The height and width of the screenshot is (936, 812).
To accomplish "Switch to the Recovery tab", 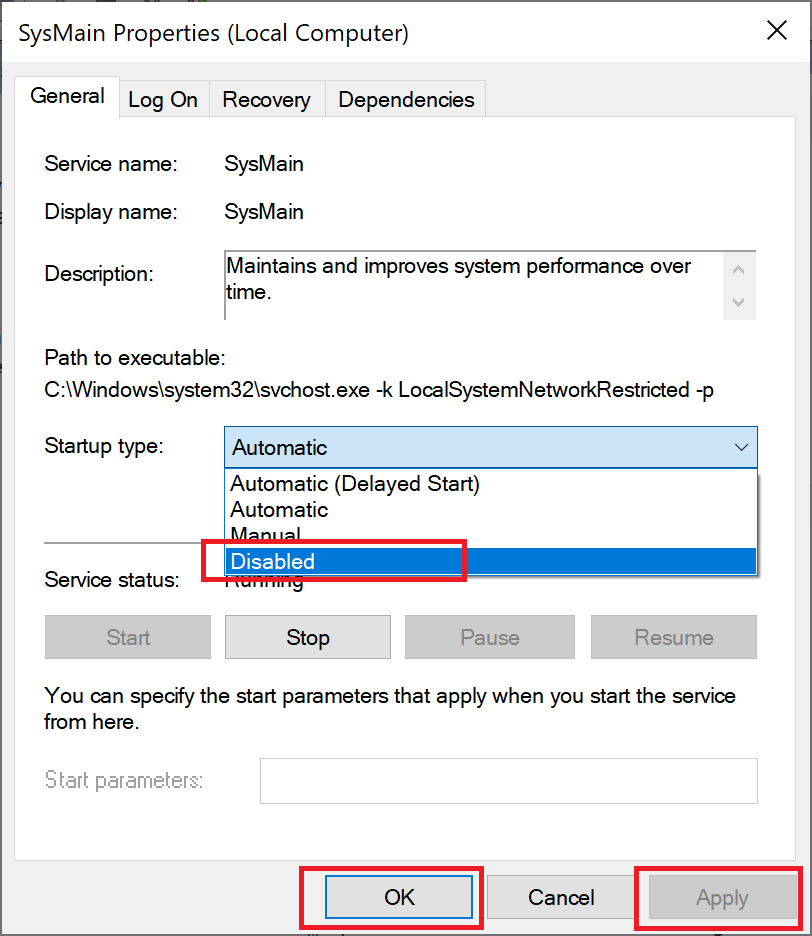I will click(266, 99).
